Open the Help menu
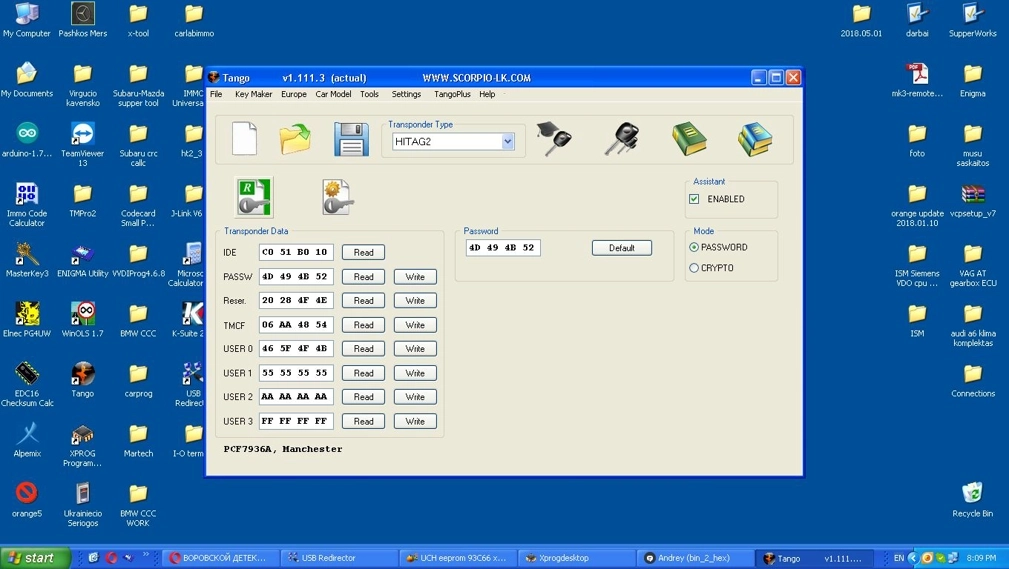The width and height of the screenshot is (1009, 569). (x=487, y=94)
